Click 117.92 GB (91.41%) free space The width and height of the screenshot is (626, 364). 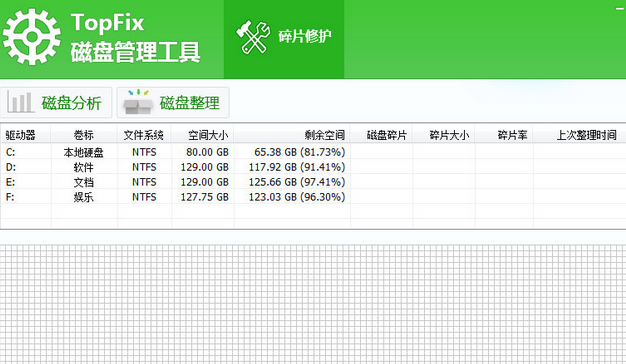(x=297, y=167)
